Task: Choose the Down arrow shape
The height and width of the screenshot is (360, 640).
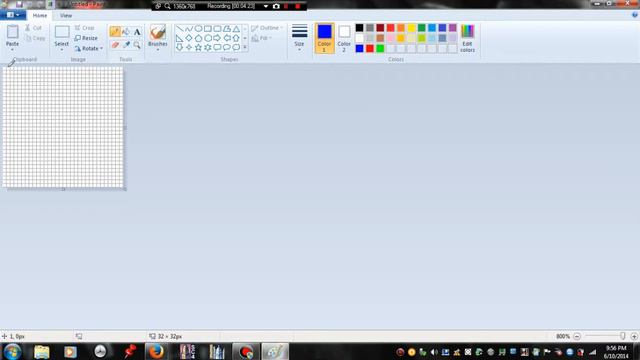Action: (179, 47)
